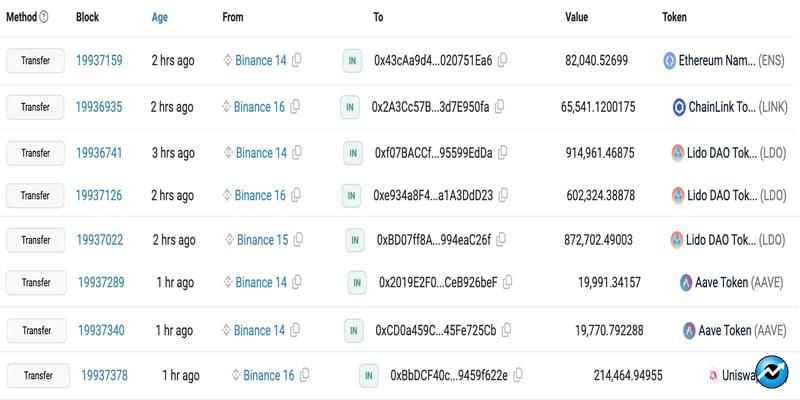Click the Ethereum Name Service token icon
This screenshot has height=400, width=800.
pos(670,61)
